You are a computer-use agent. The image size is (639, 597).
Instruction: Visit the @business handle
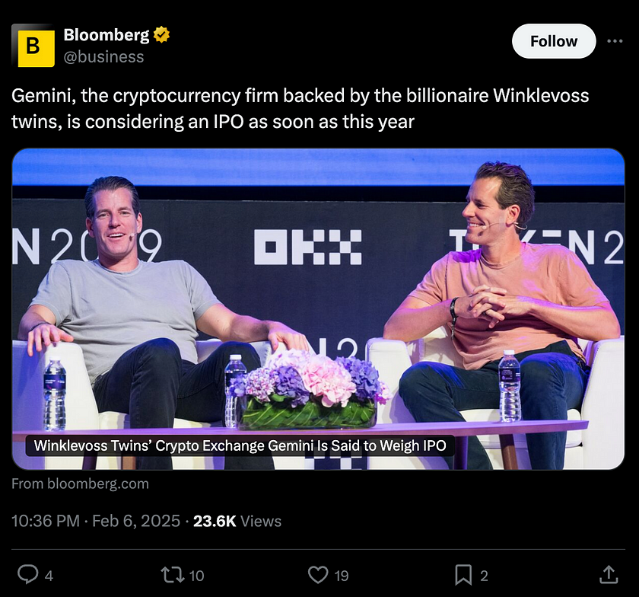[104, 57]
